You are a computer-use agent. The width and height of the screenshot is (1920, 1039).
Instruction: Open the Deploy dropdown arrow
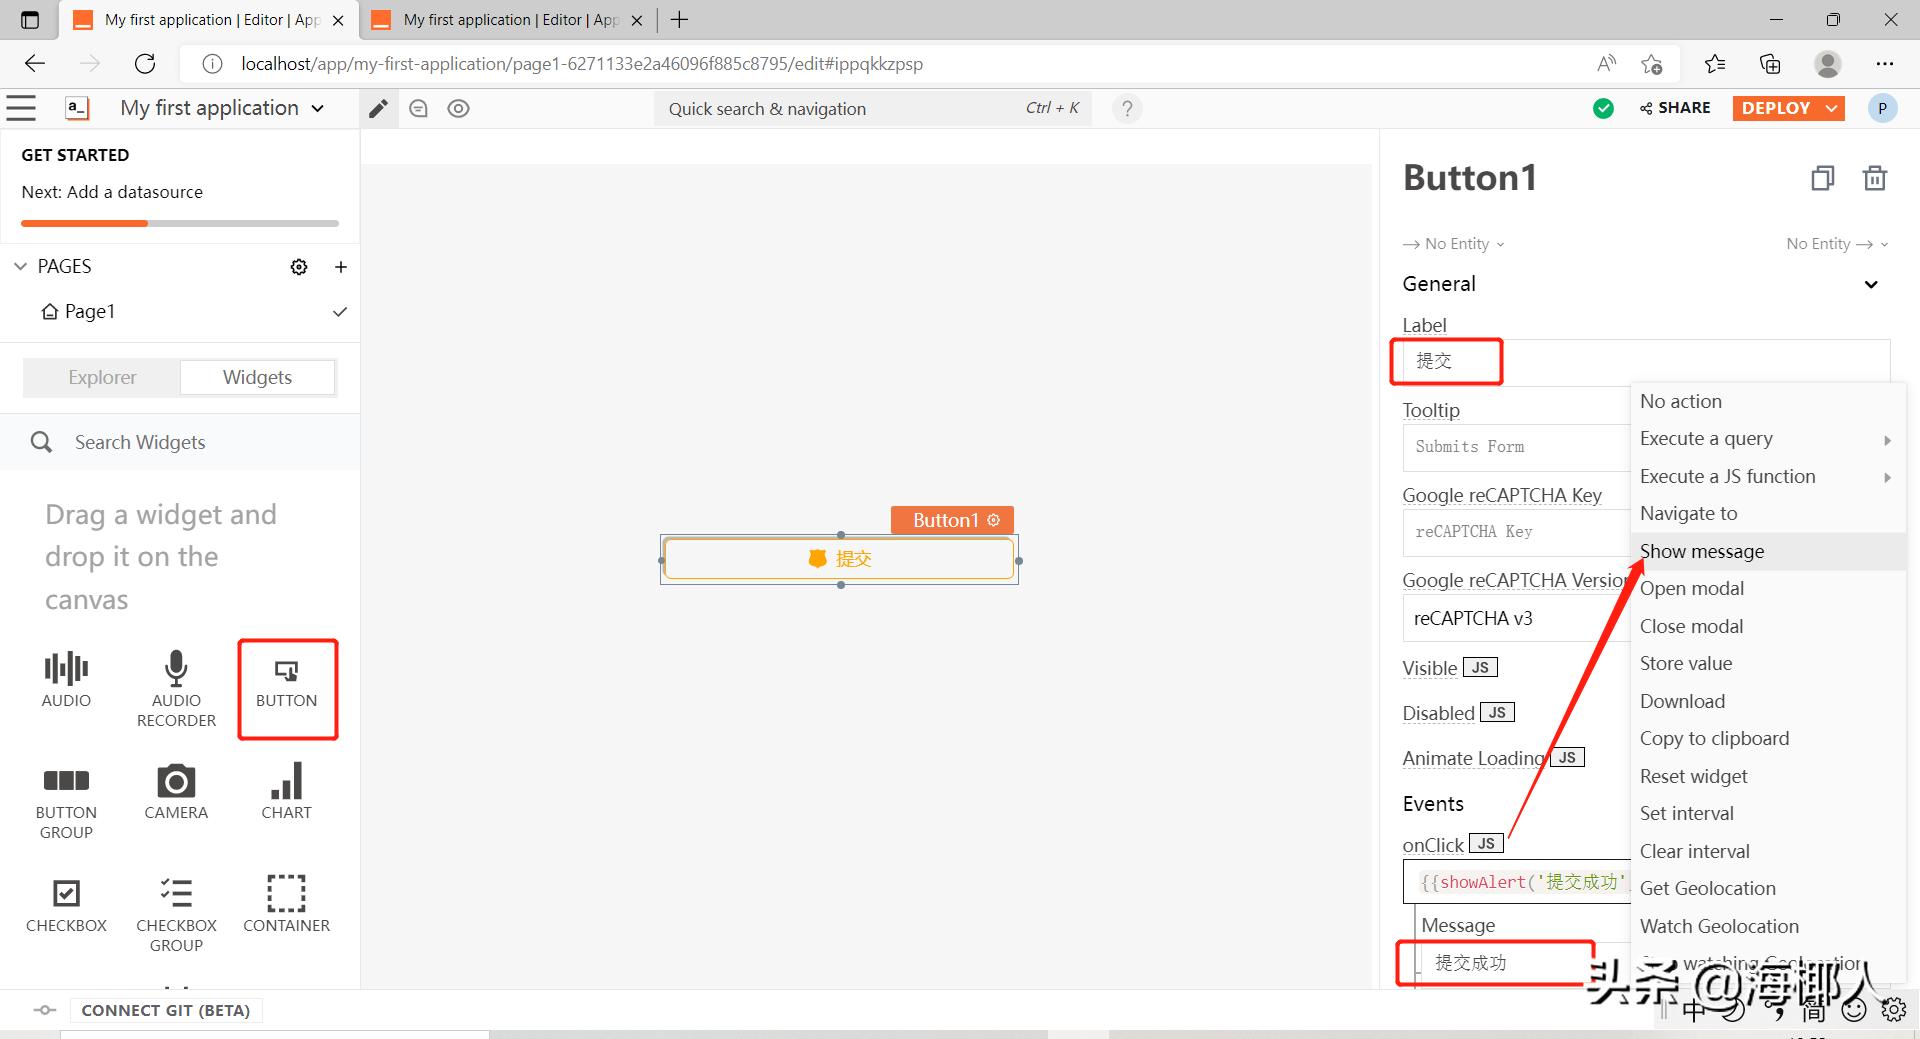point(1832,108)
